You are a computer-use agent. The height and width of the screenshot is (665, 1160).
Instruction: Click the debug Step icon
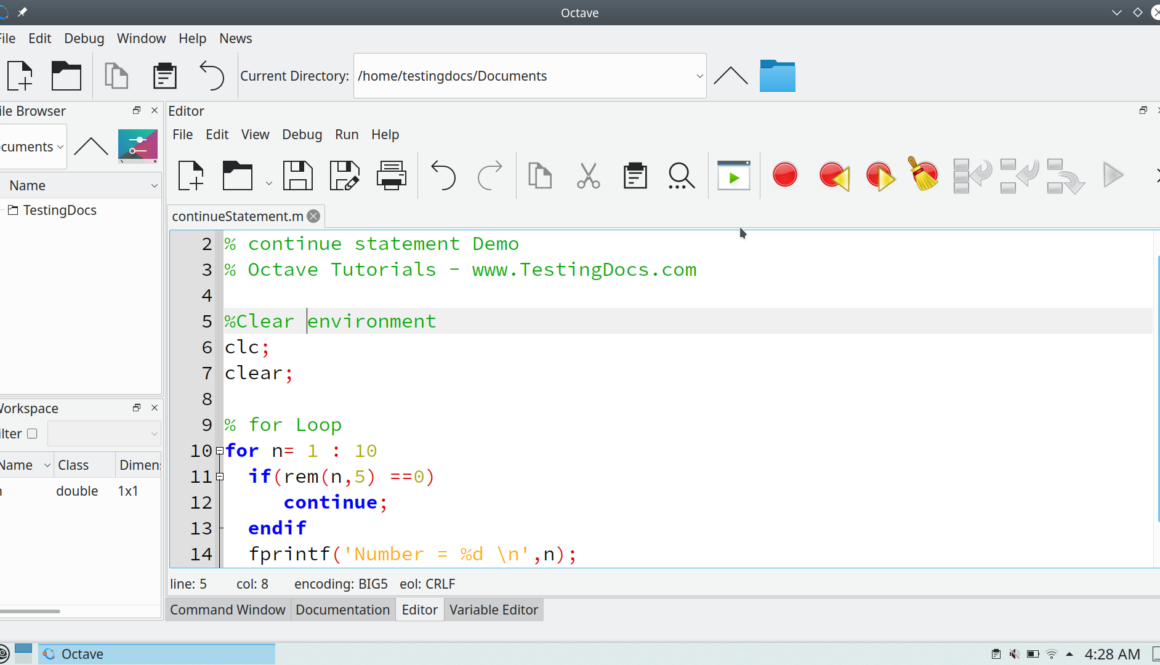[972, 176]
